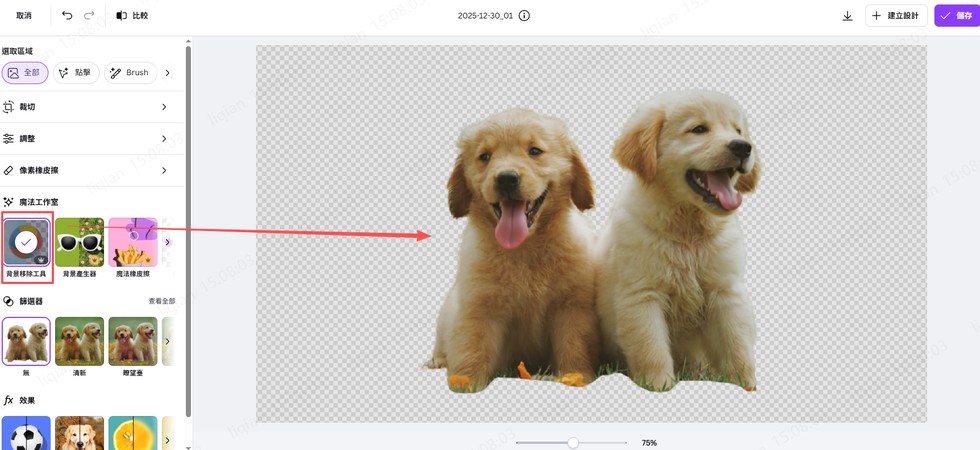
Task: Click the 2025-12-30_01 file name
Action: click(x=485, y=16)
